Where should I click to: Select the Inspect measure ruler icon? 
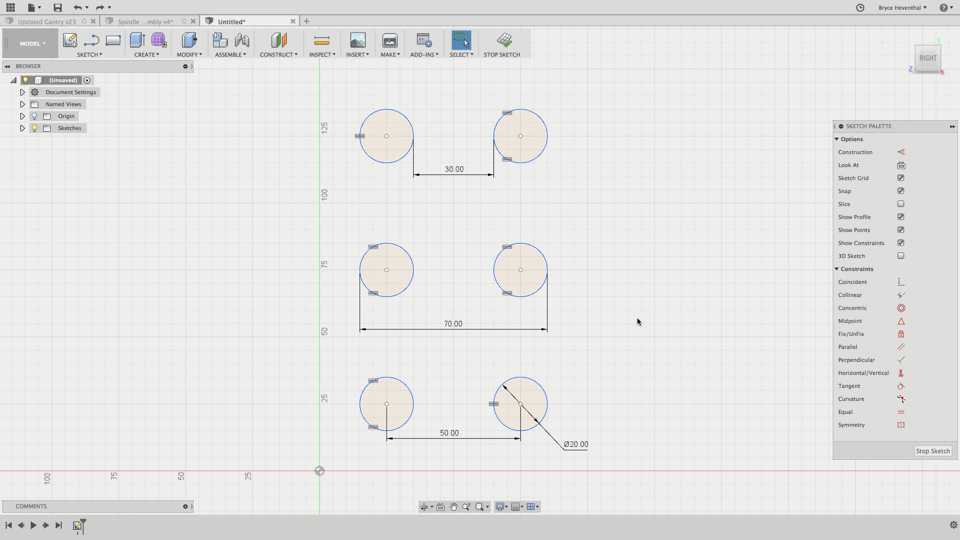321,41
